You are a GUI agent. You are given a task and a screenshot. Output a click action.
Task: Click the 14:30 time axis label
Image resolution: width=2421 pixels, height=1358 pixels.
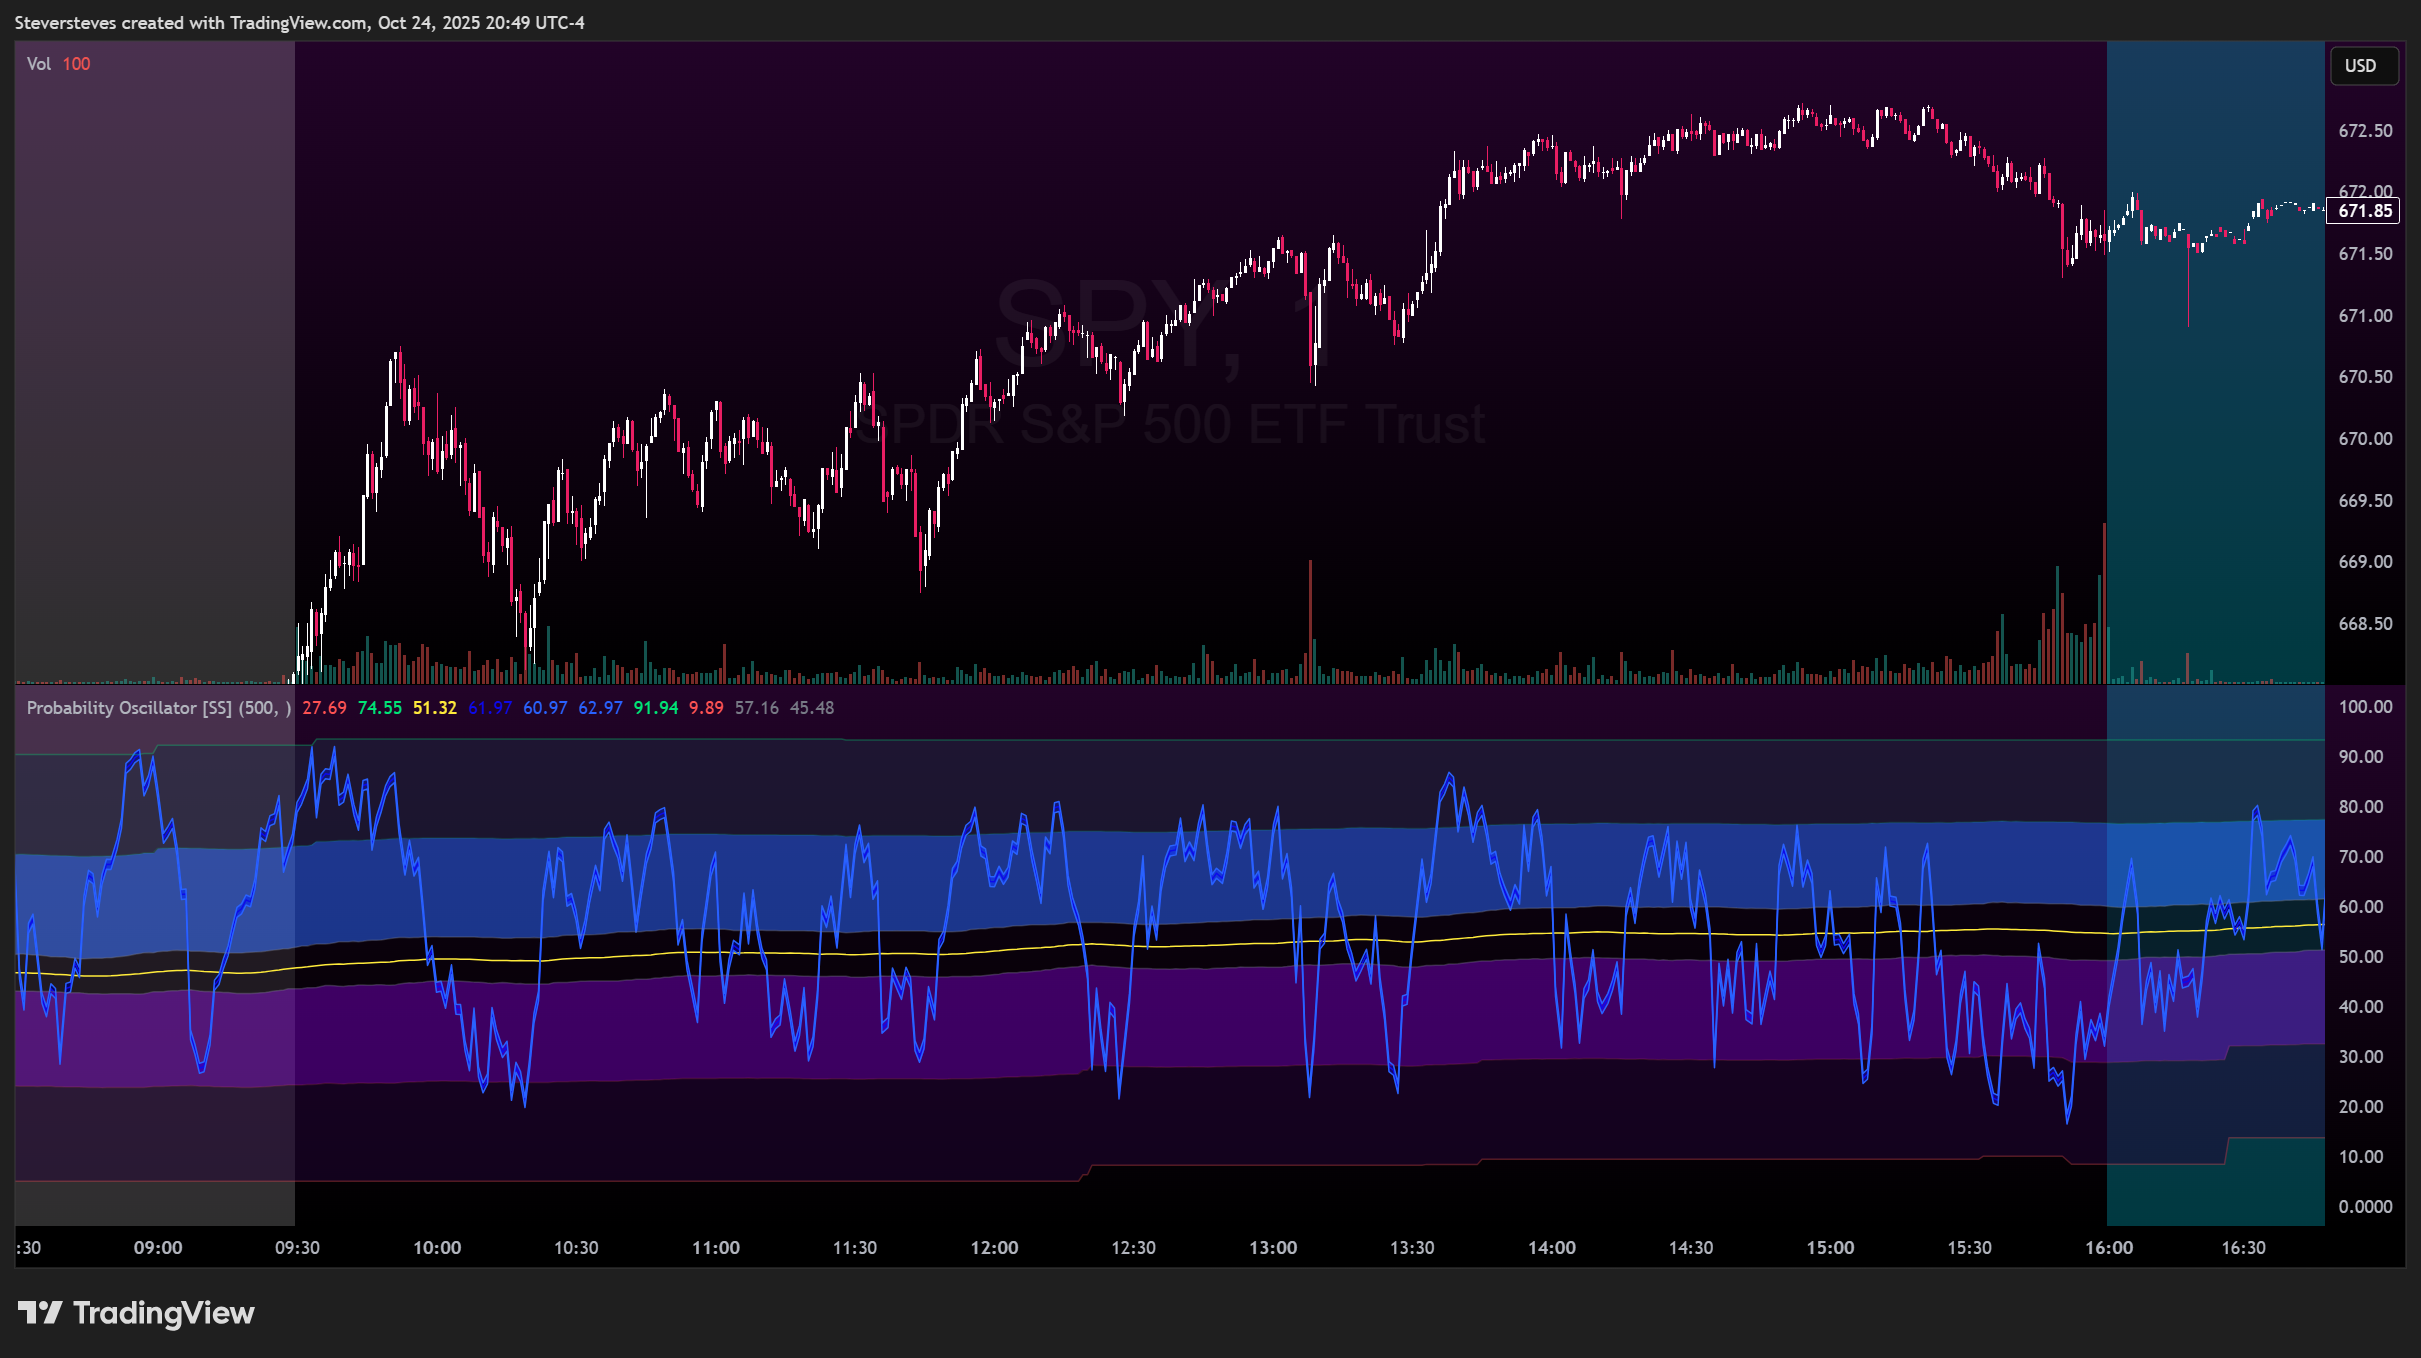[1691, 1248]
